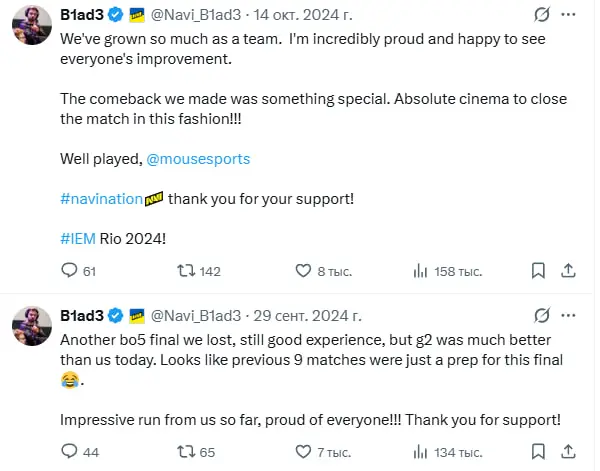Share the bo5 final tweet
600x471 pixels.
(x=568, y=452)
